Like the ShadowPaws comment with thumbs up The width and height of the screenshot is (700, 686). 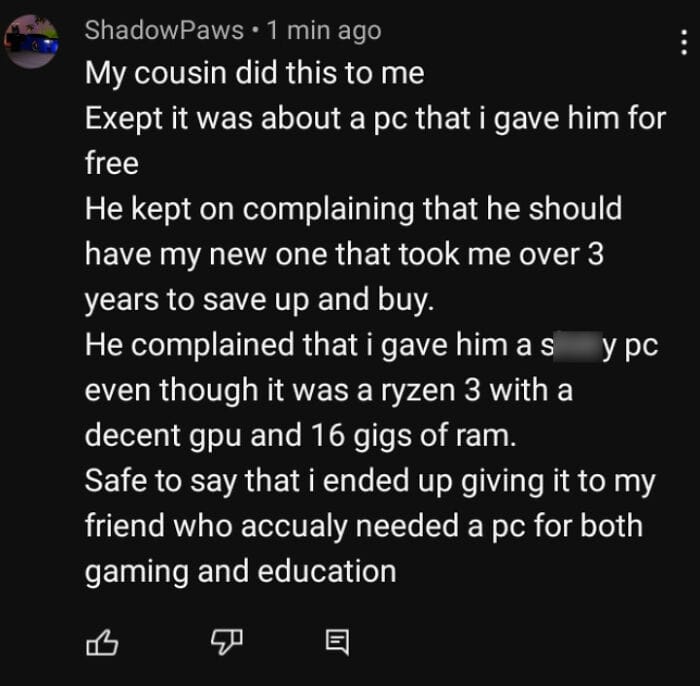(x=102, y=642)
